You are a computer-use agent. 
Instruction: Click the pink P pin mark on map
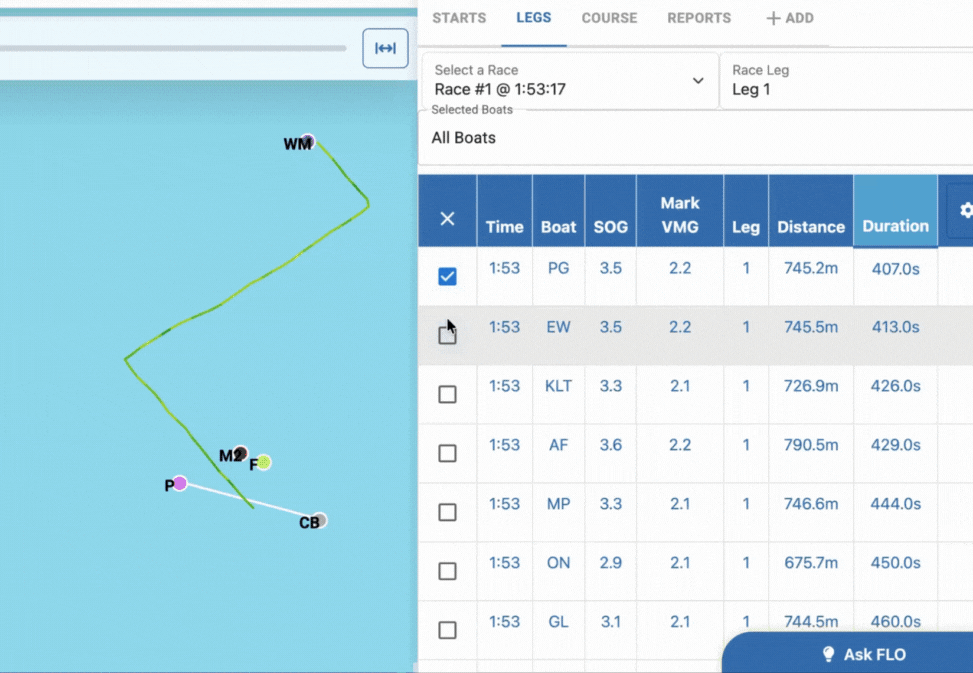[180, 484]
